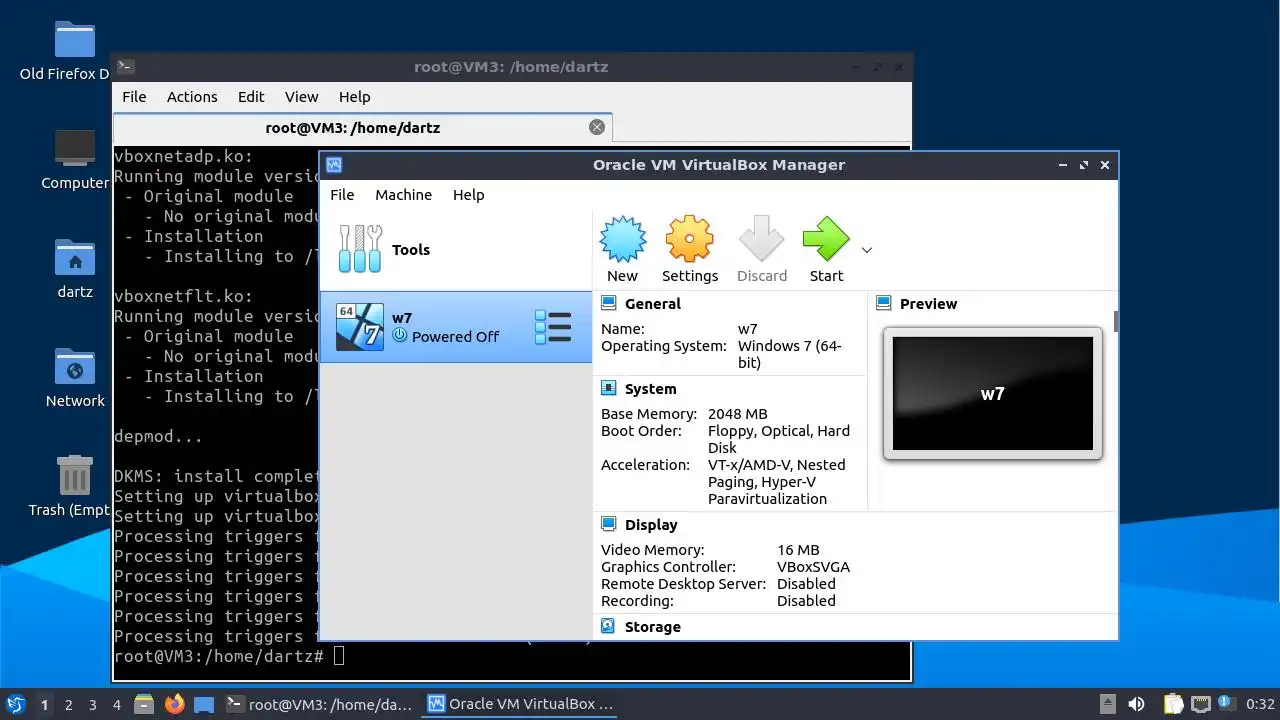Open the VirtualBox File menu
The width and height of the screenshot is (1280, 720).
click(342, 195)
